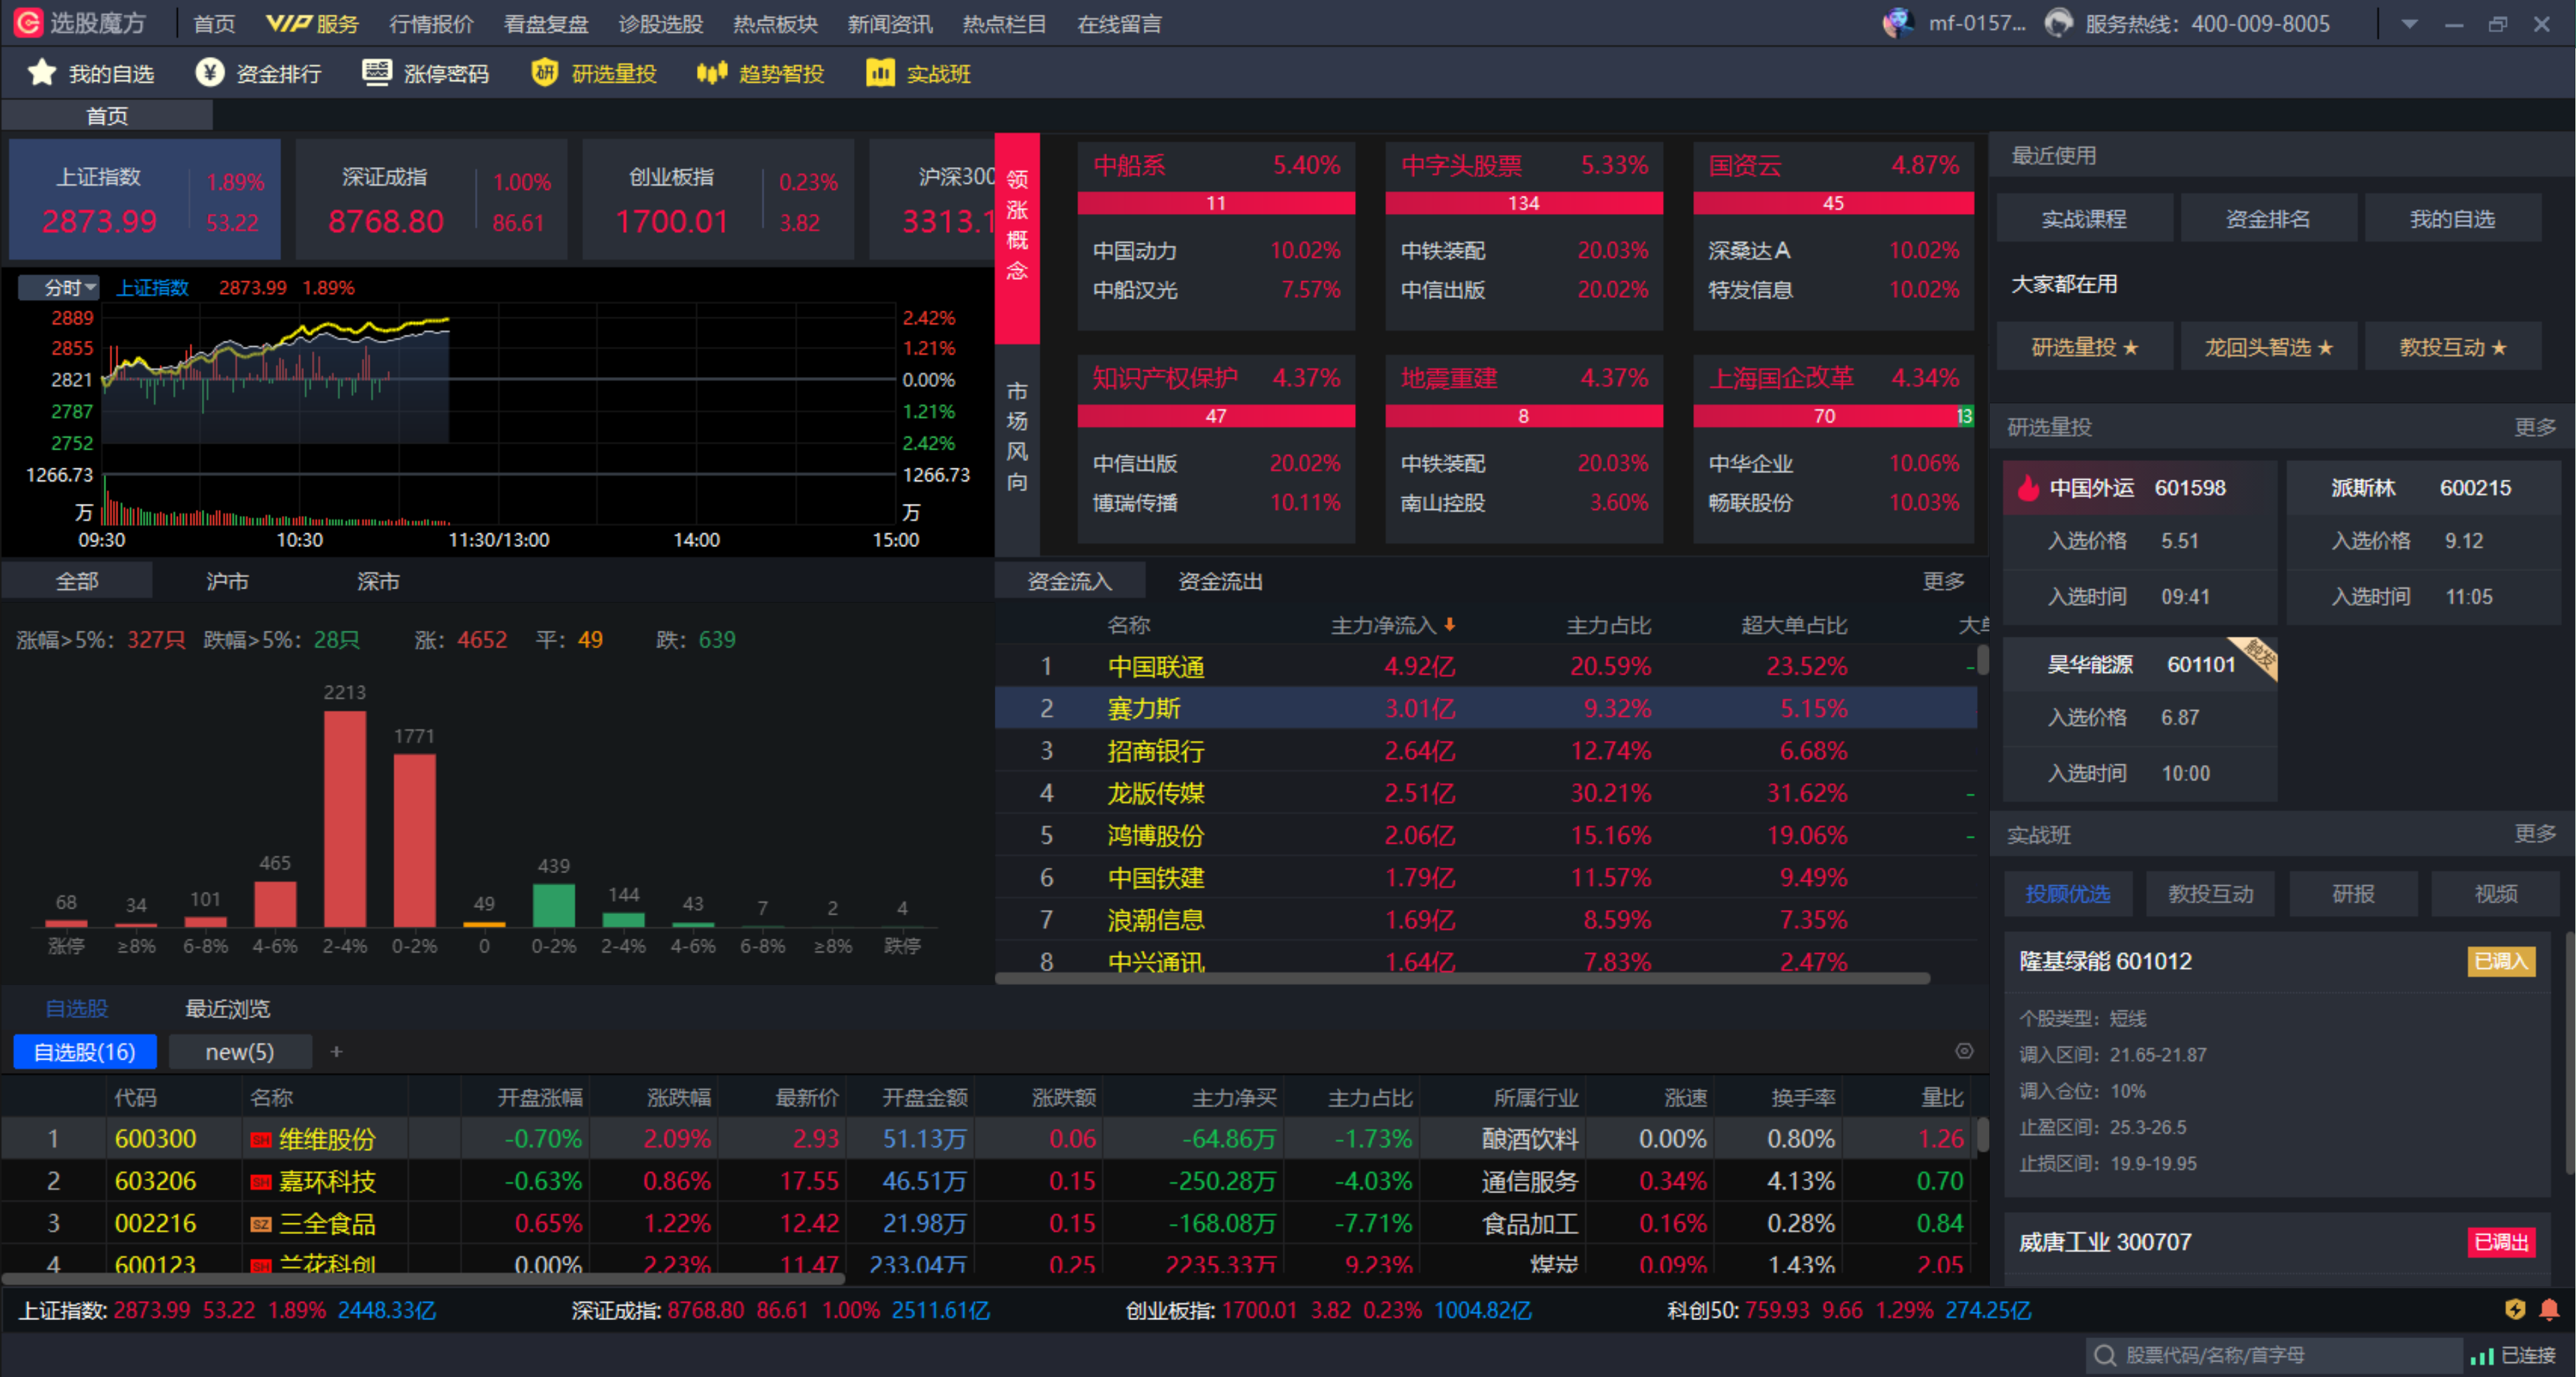Open the 诊股选股 menu

click(660, 24)
